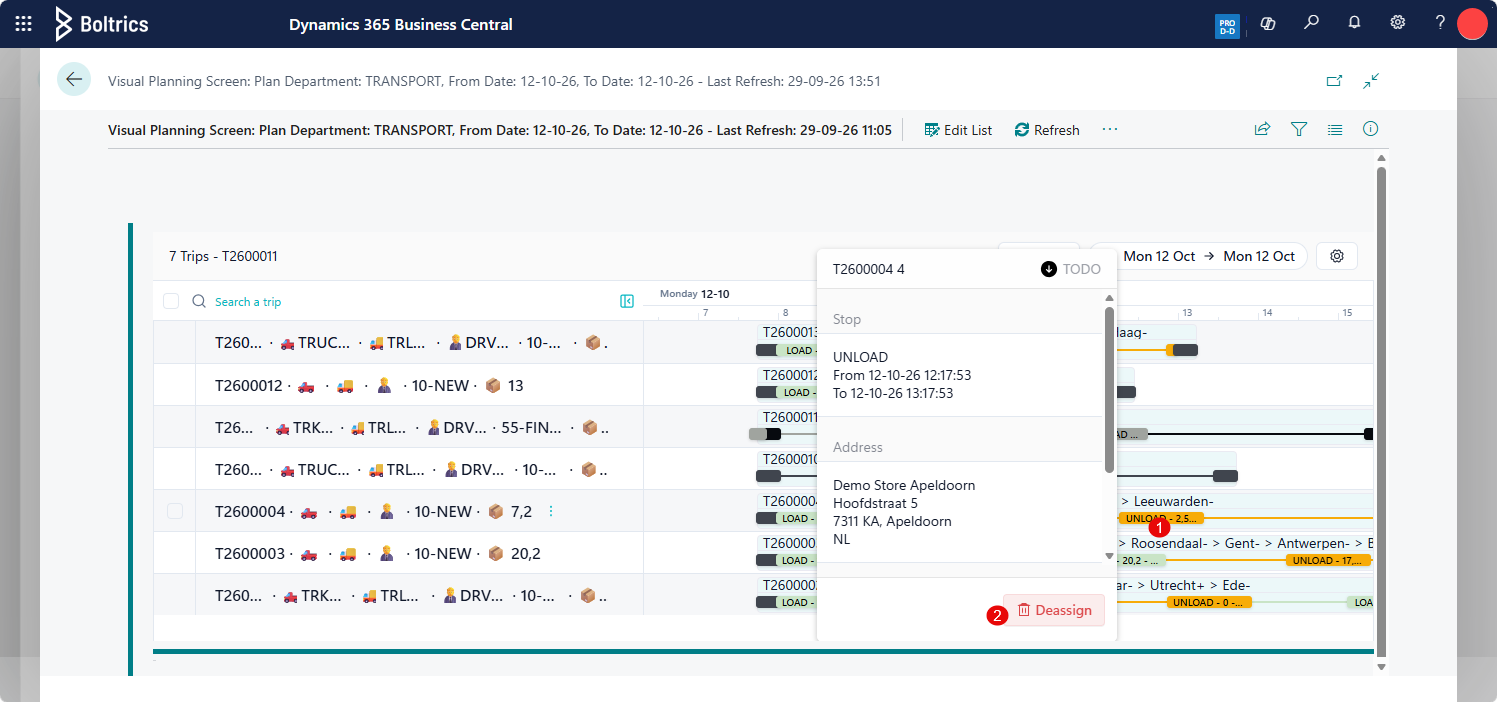Click the Dynamics 365 Business Central title
This screenshot has height=702, width=1497.
pyautogui.click(x=401, y=24)
